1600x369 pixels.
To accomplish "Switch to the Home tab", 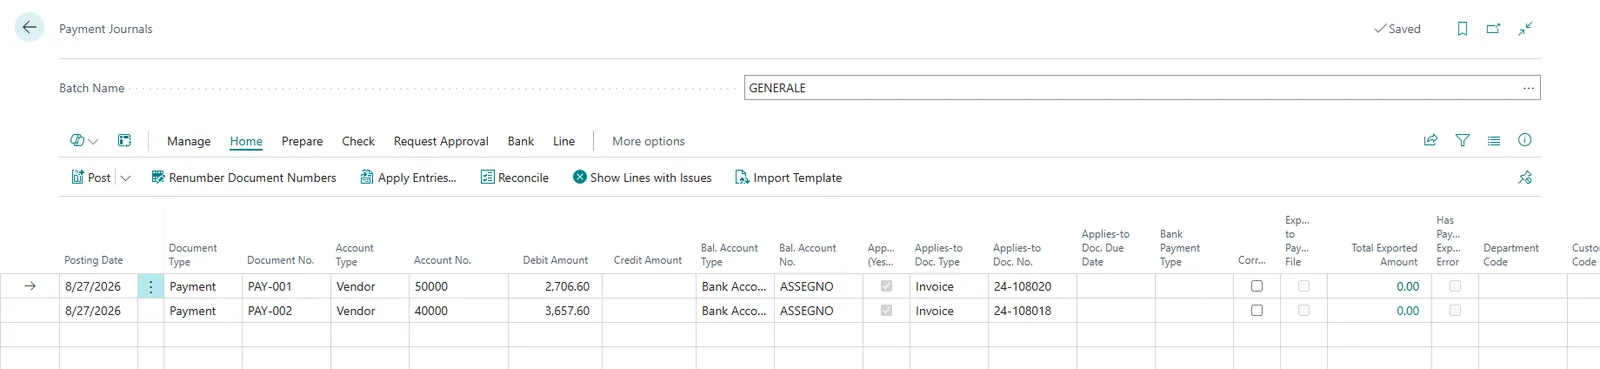I will point(246,141).
